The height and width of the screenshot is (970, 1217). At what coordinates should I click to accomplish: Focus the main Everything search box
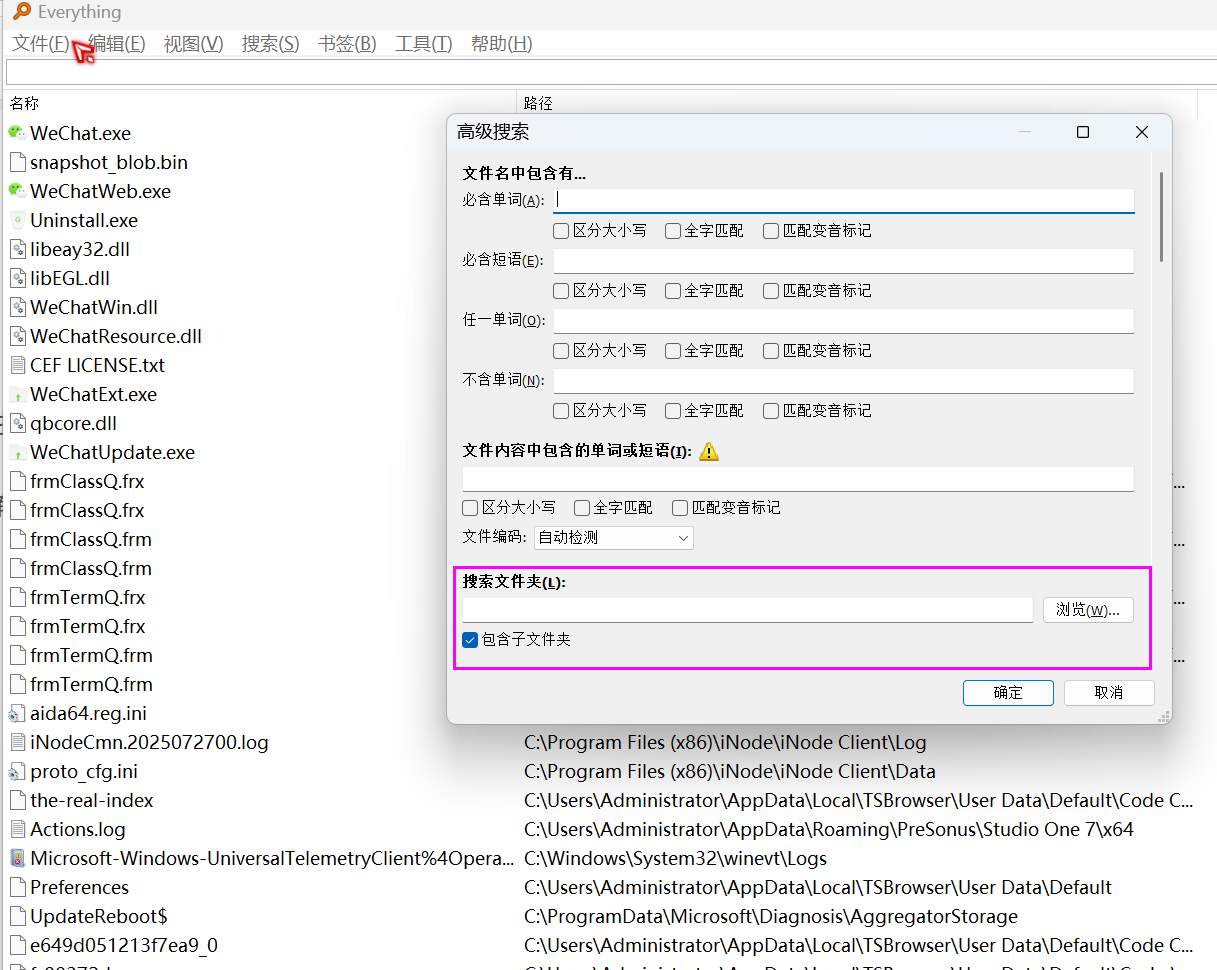coord(610,73)
